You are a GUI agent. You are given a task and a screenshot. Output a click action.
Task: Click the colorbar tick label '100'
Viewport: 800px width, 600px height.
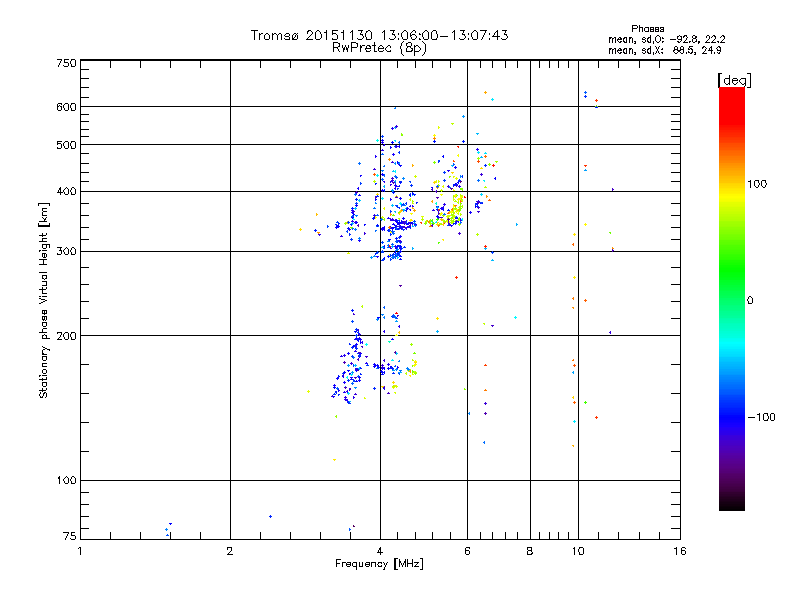pyautogui.click(x=757, y=184)
